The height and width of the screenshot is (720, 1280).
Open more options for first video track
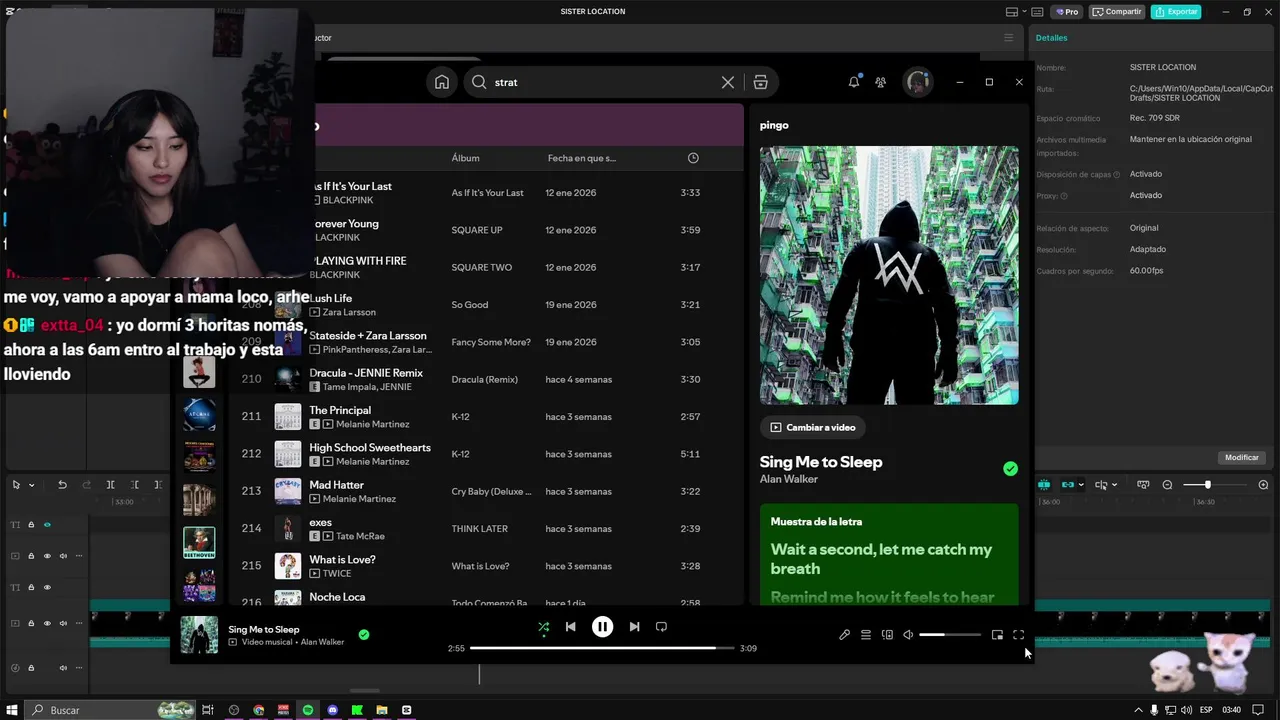pos(79,556)
